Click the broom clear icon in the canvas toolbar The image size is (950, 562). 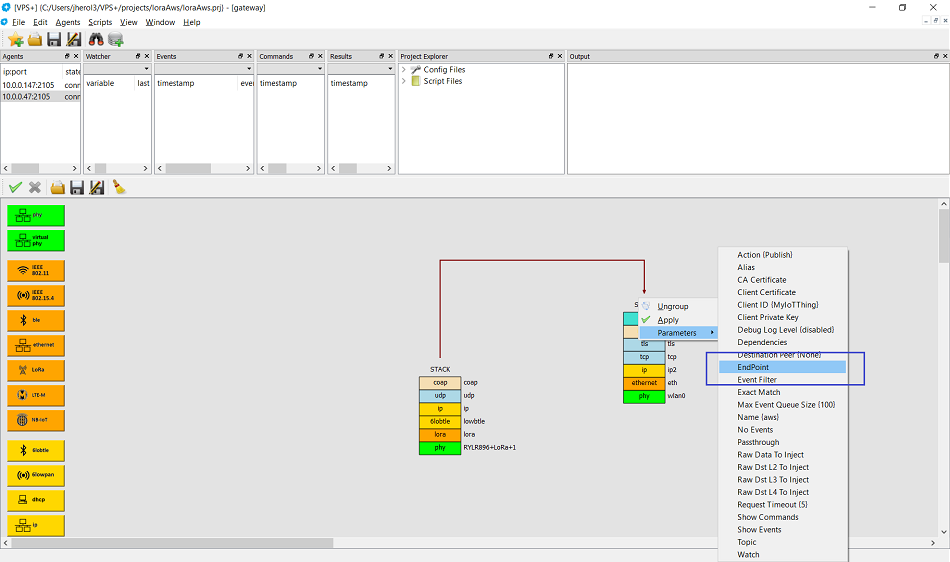click(118, 187)
